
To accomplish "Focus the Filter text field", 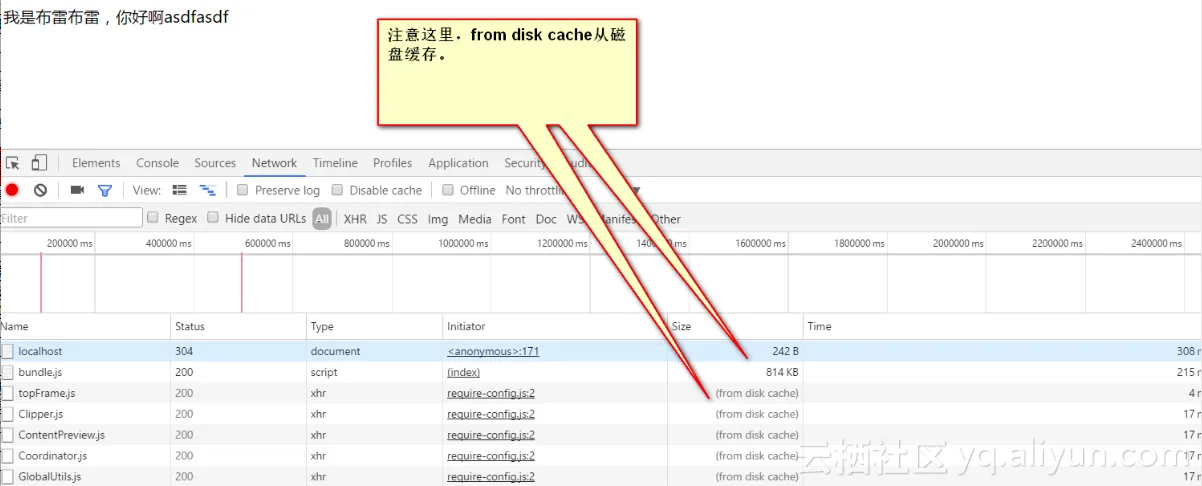I will click(x=72, y=218).
